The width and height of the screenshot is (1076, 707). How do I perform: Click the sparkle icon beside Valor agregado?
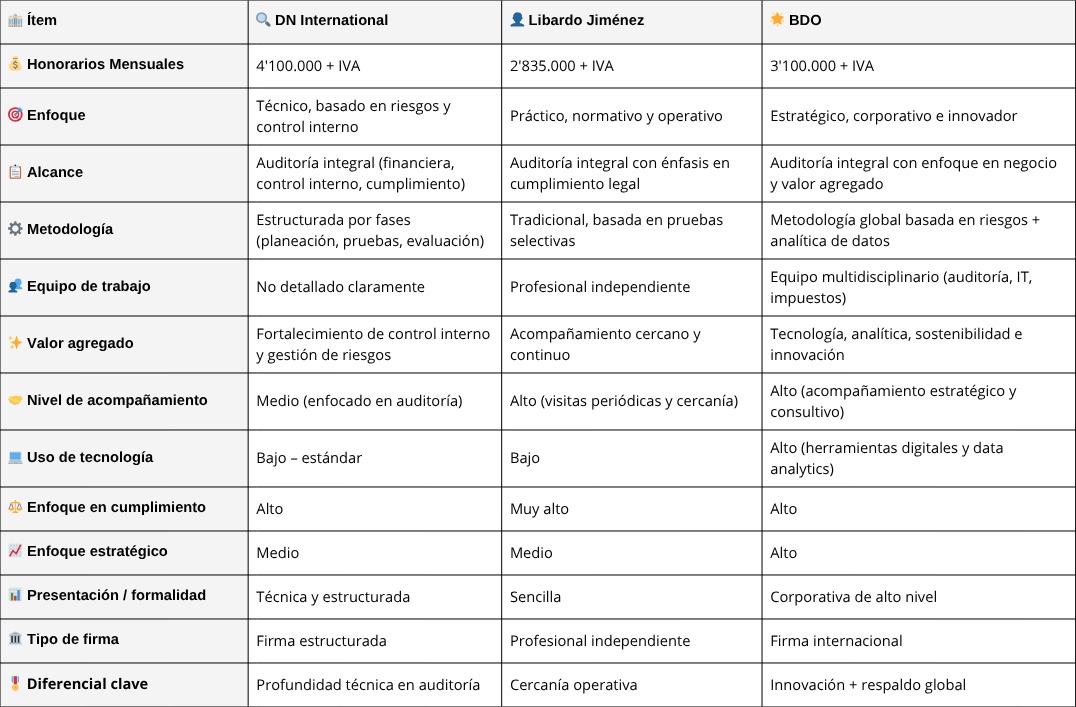[x=15, y=343]
